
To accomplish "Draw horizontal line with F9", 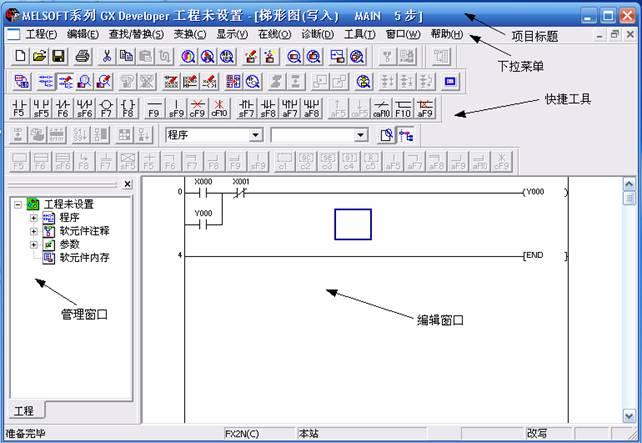I will [154, 108].
